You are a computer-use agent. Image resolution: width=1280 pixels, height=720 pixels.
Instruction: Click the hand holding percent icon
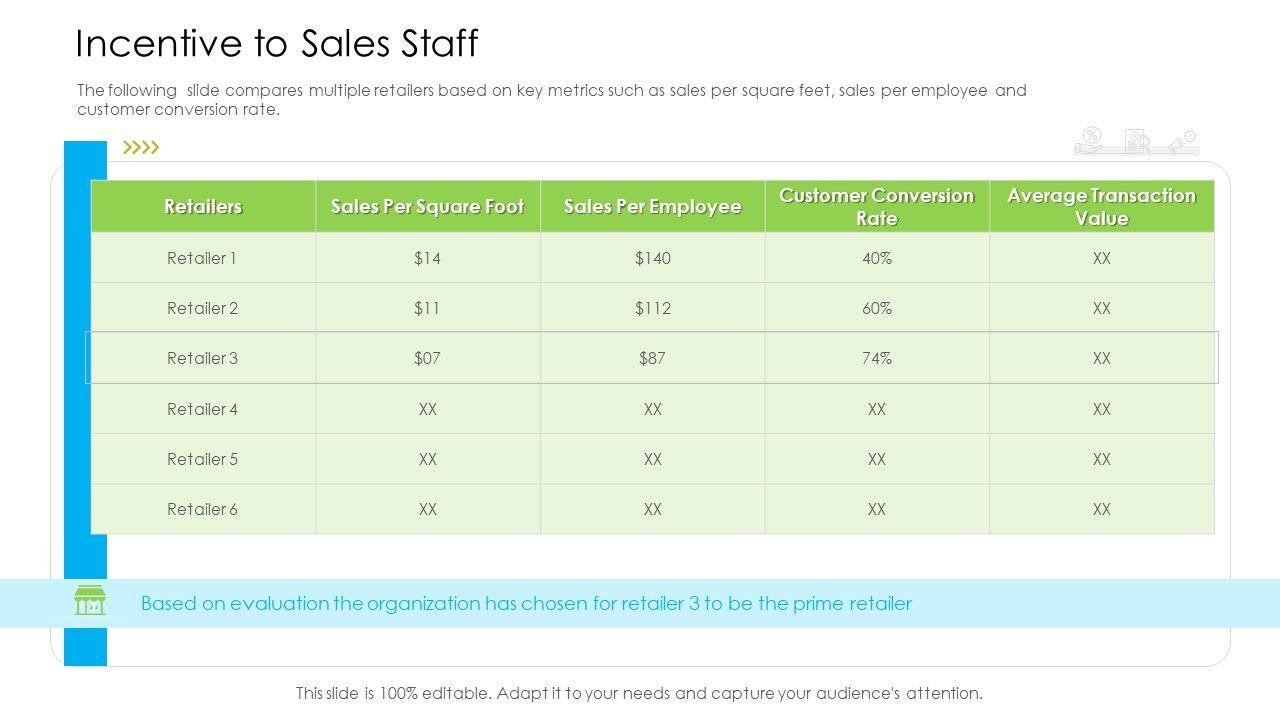(x=1091, y=141)
